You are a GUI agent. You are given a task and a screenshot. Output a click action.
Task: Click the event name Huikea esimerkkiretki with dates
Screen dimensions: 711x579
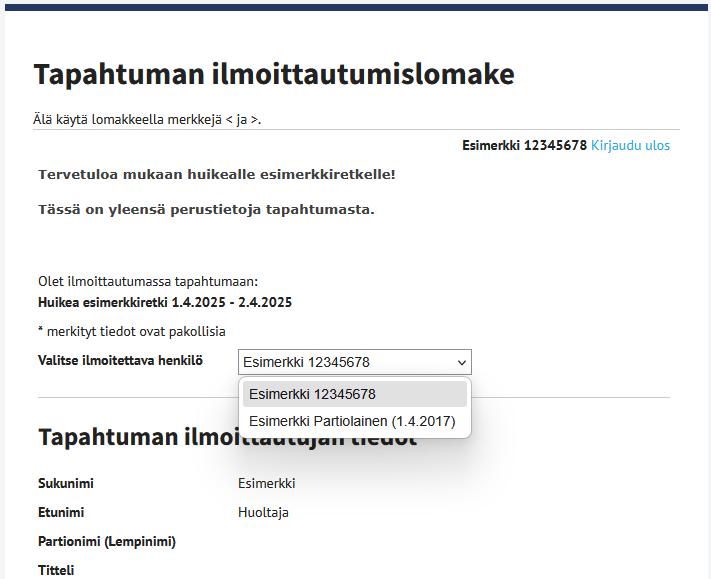165,302
